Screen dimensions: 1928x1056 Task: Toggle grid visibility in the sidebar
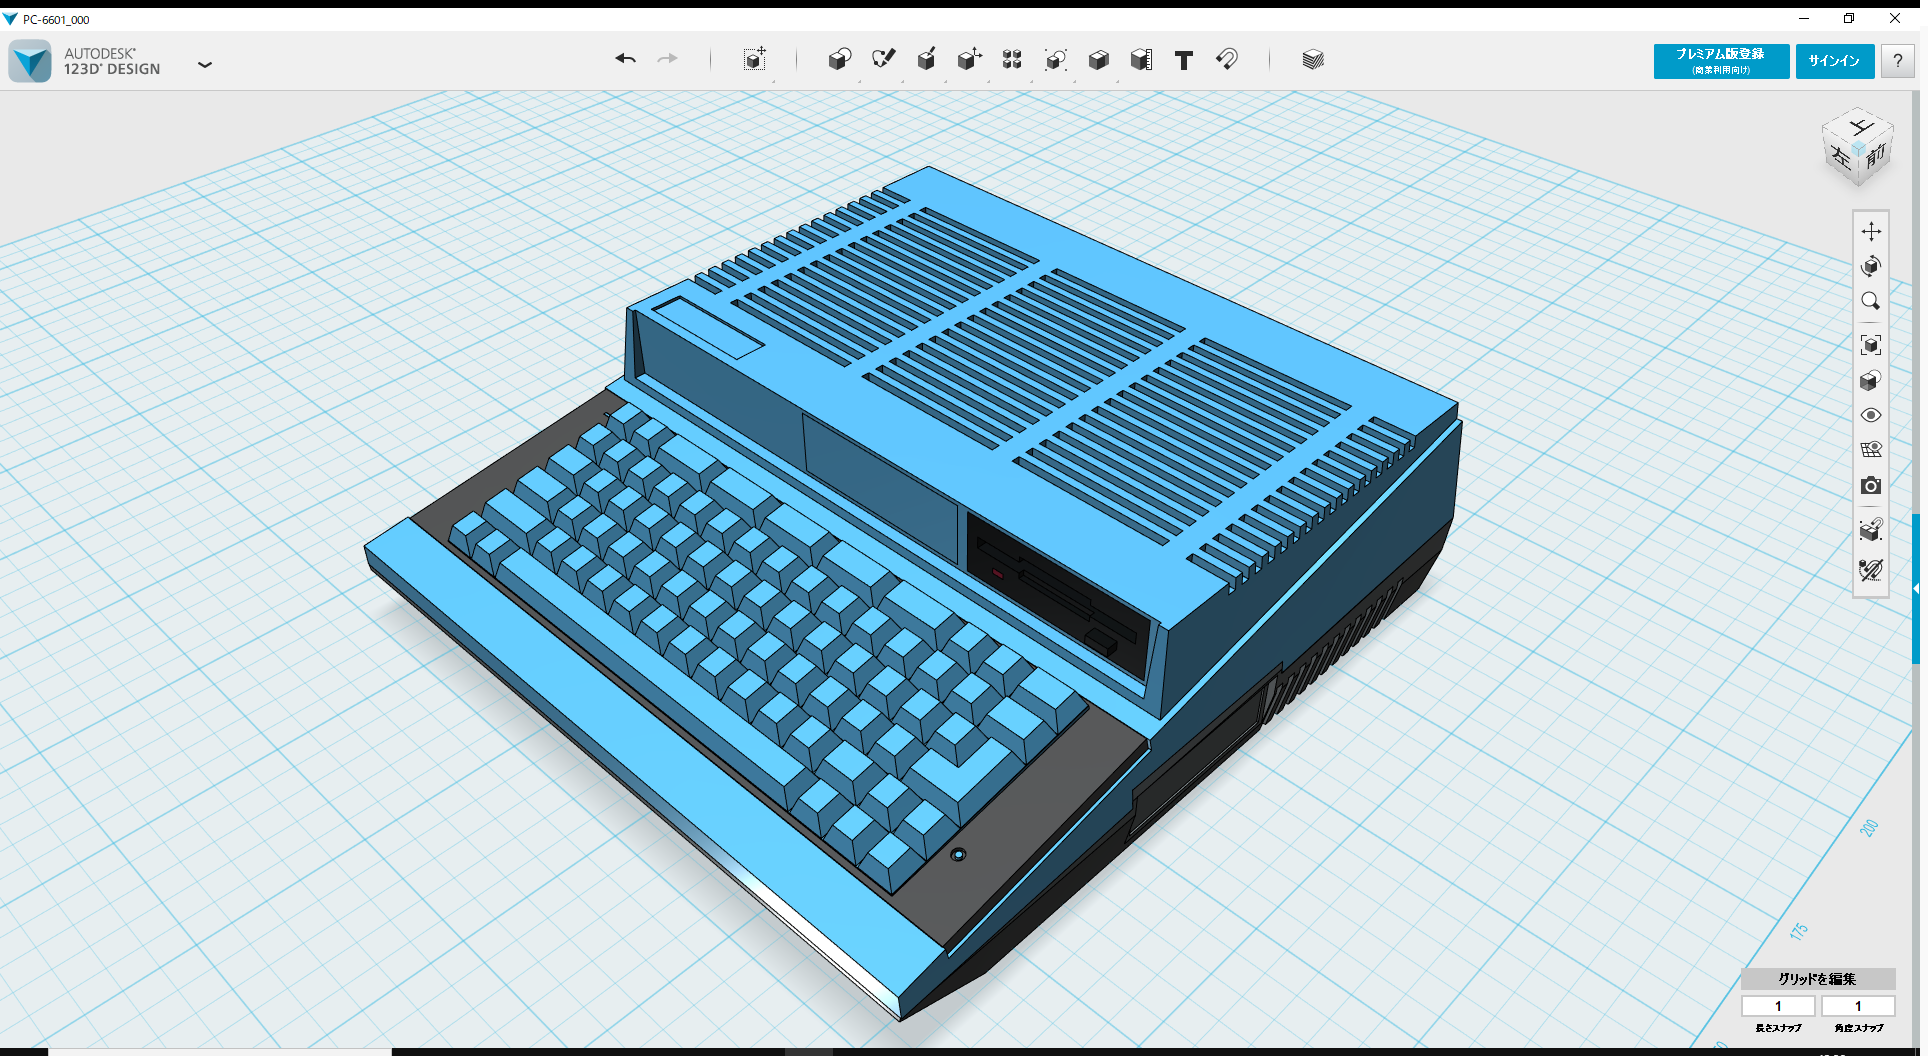click(1872, 449)
